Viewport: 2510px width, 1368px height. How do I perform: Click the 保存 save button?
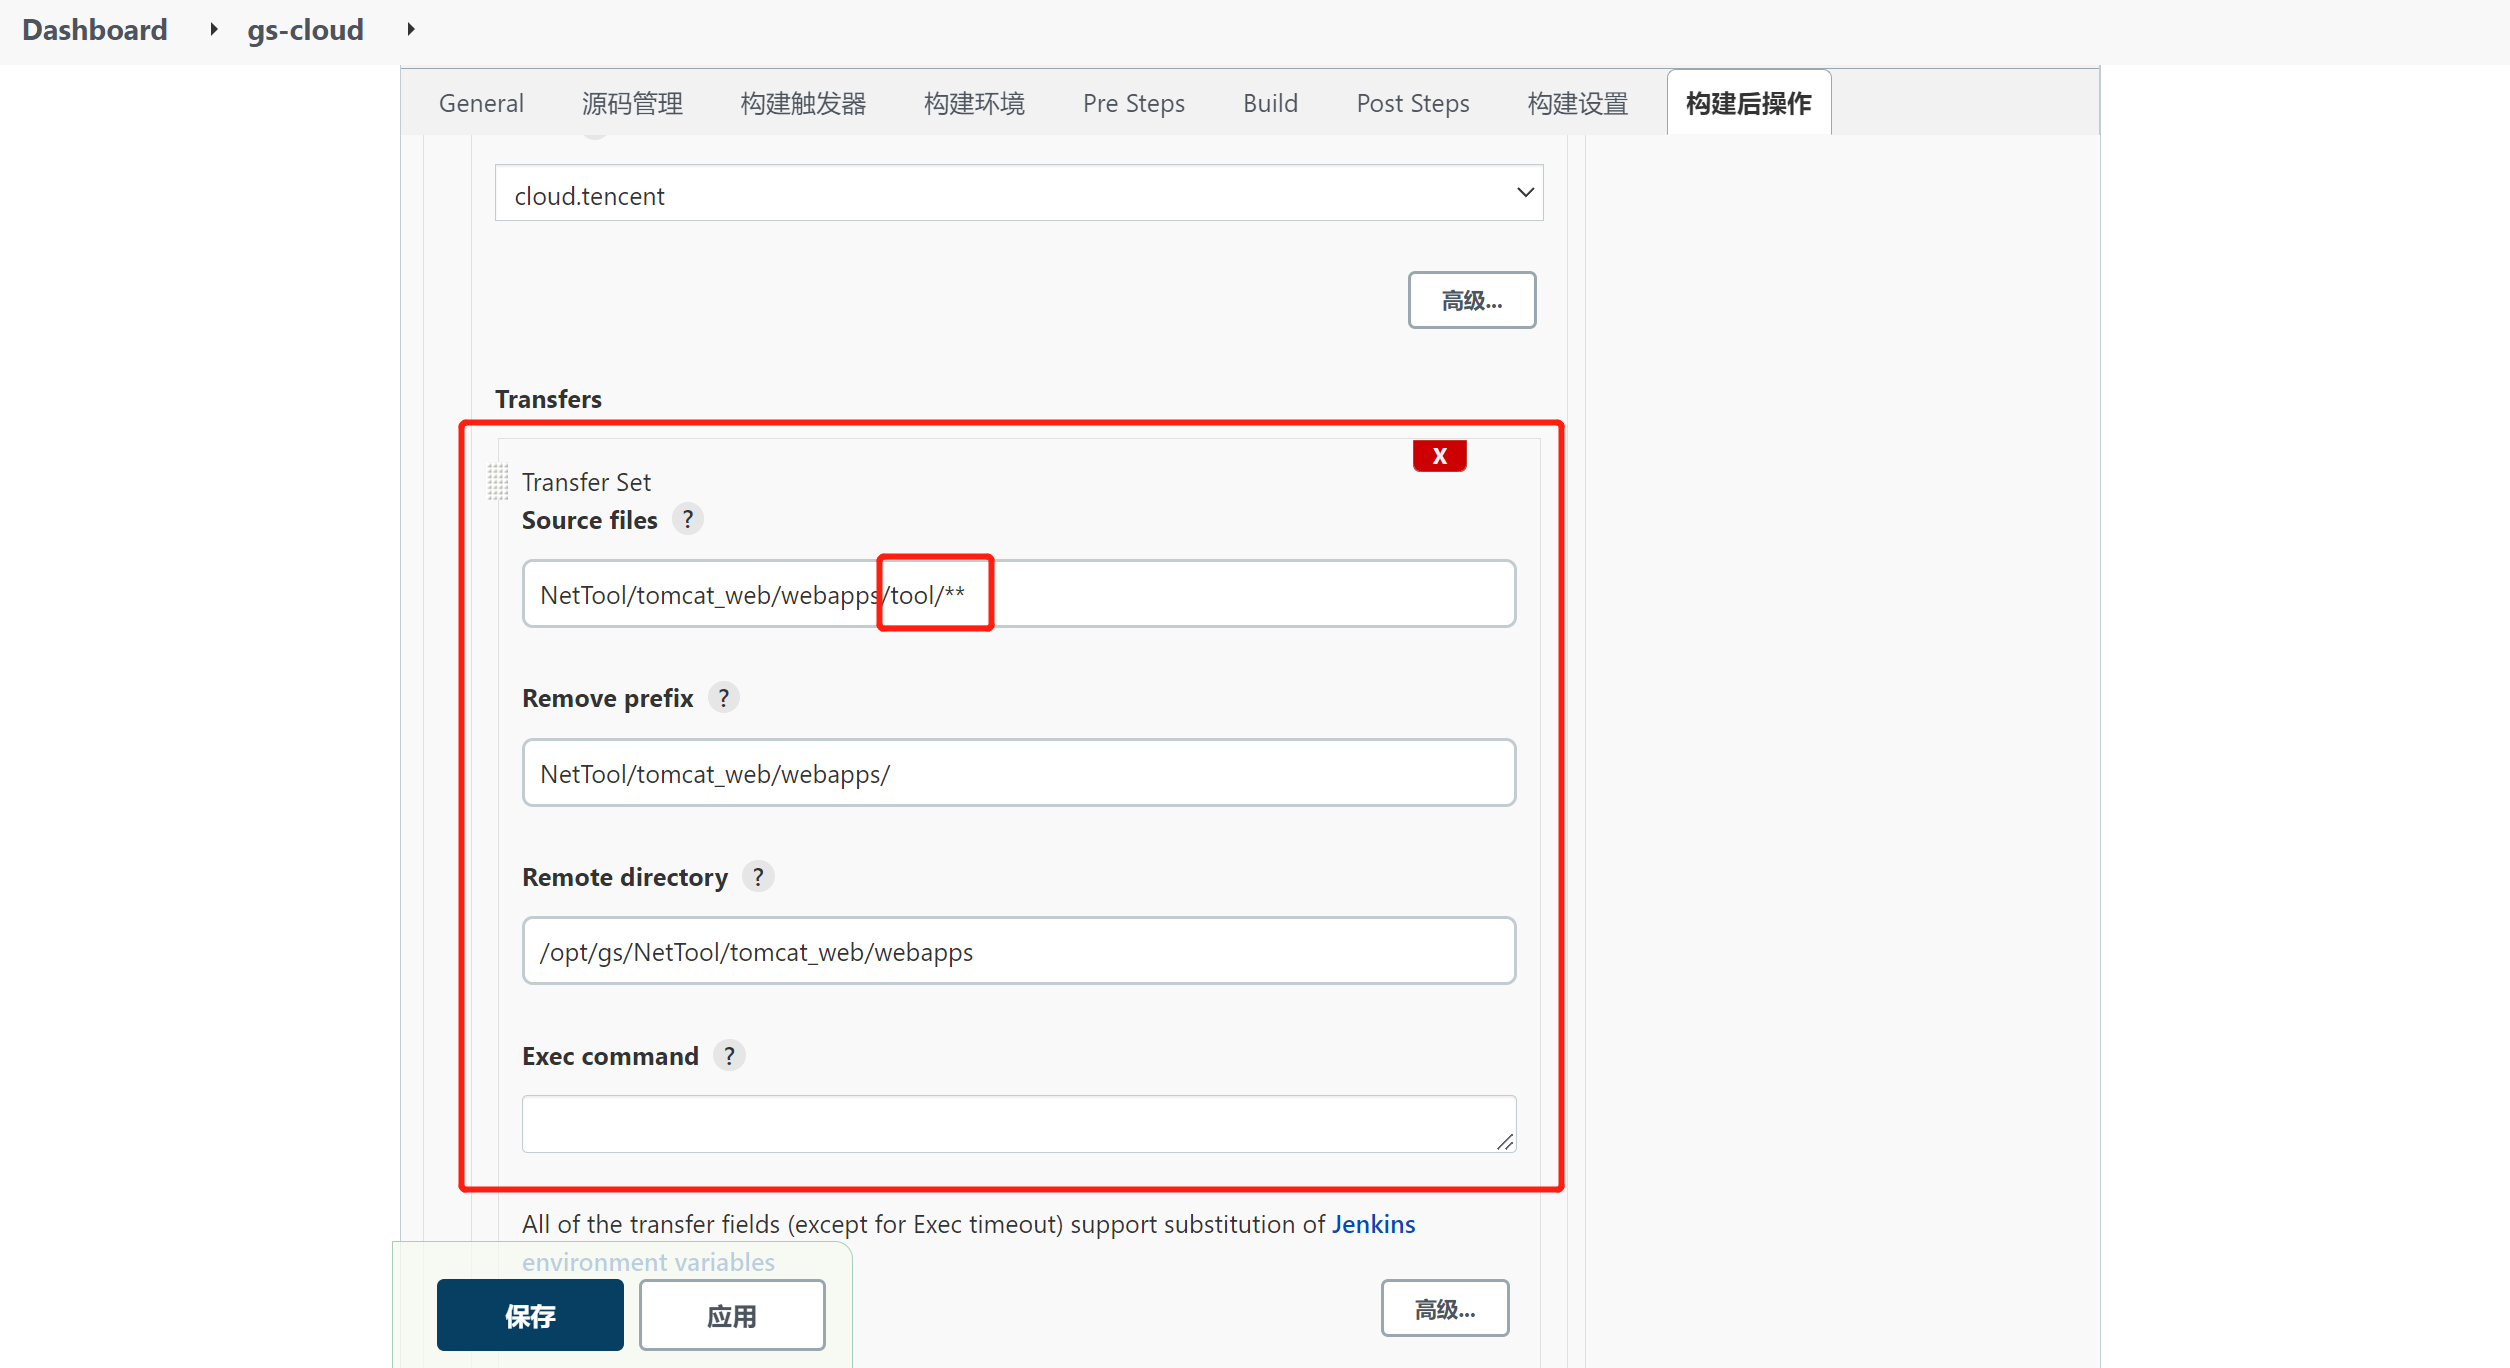coord(530,1315)
